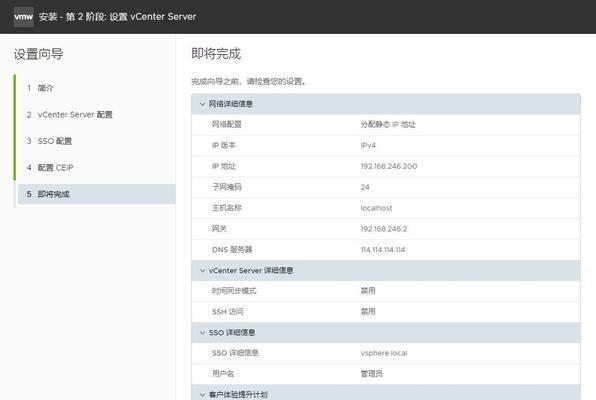Click the 网关 row label

219,229
